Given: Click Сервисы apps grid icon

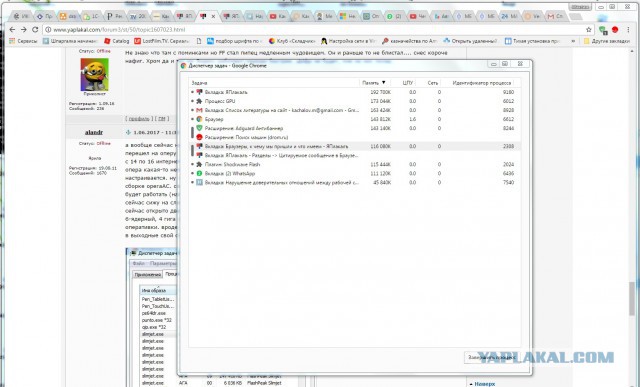Looking at the screenshot, I should pos(12,41).
